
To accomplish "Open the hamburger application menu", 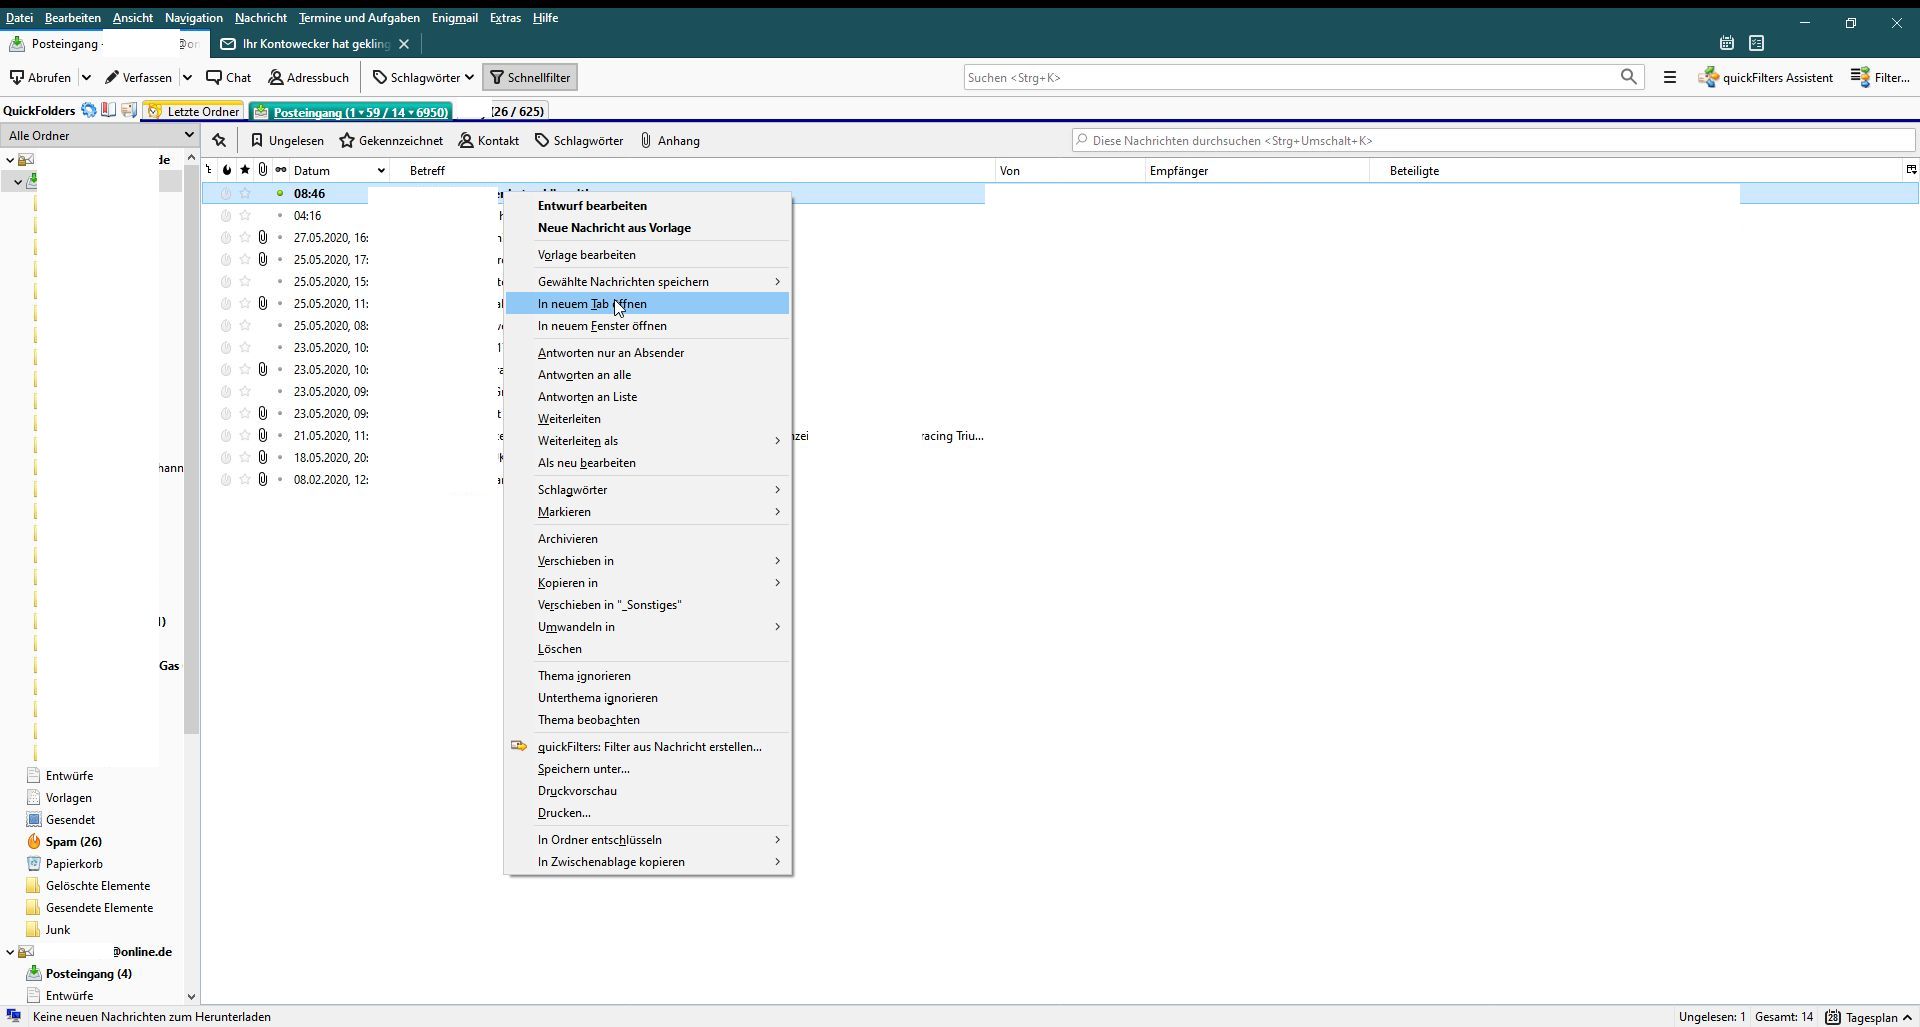I will coord(1669,77).
